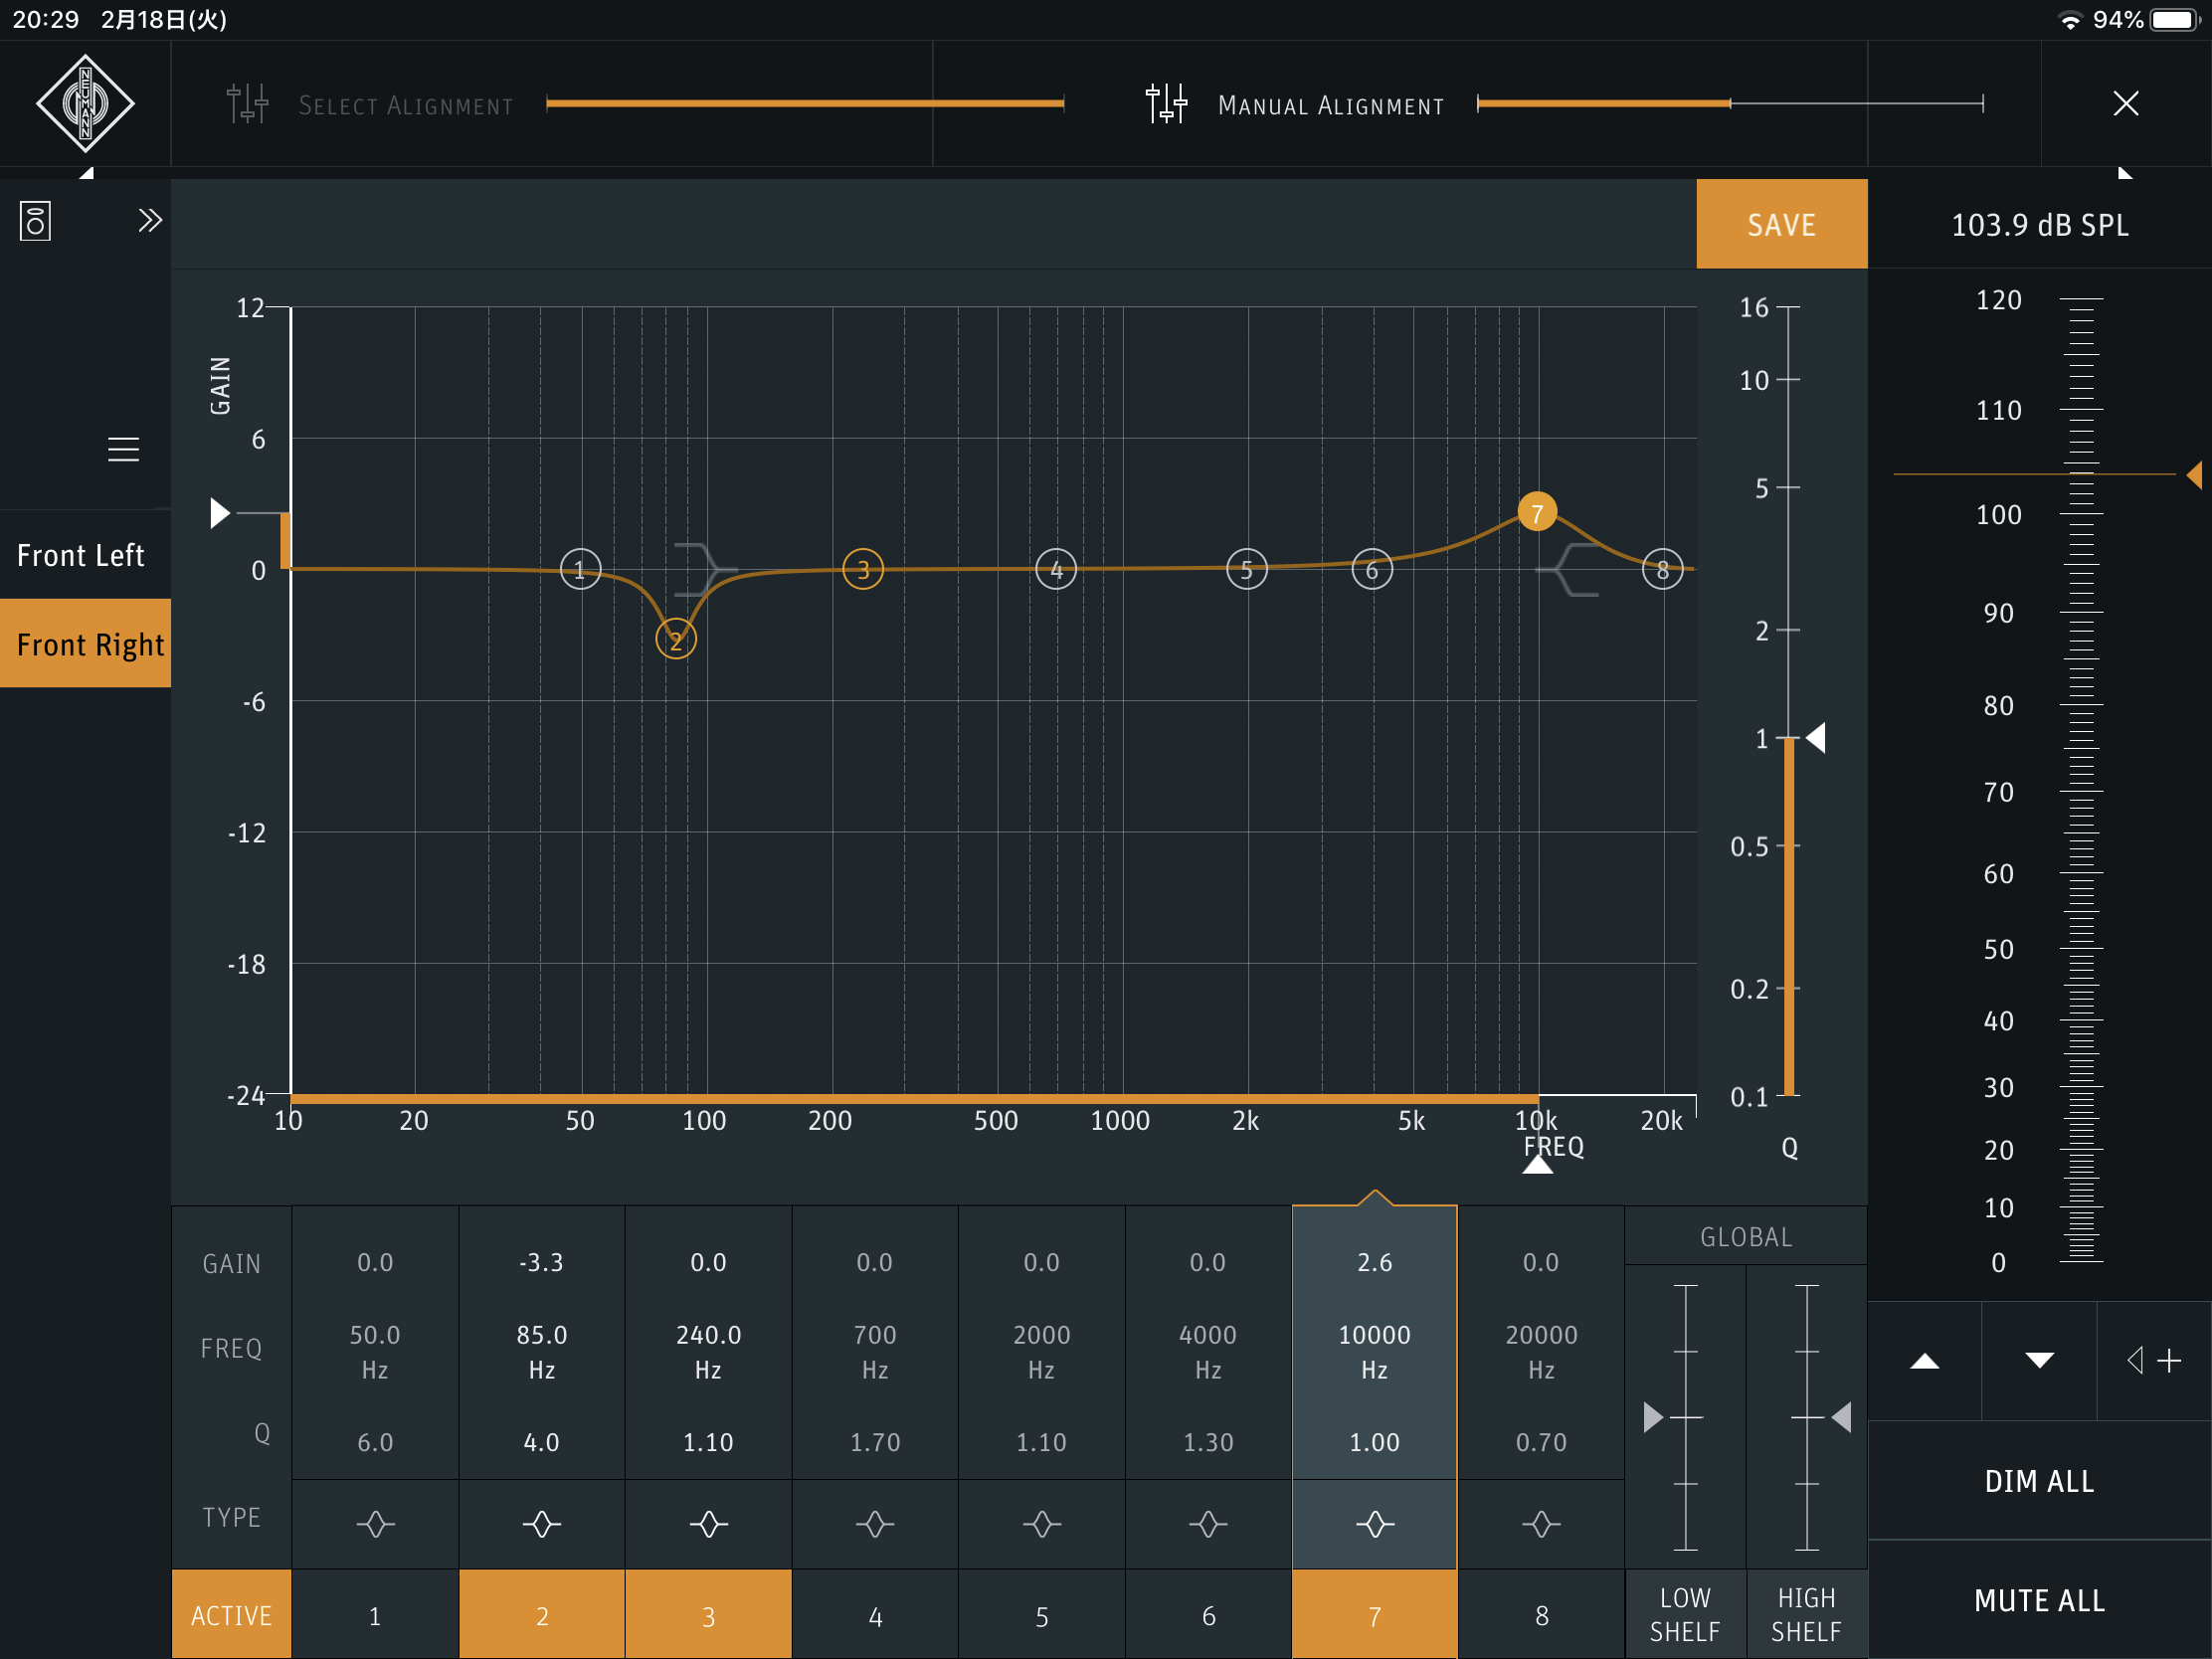Open the Select Alignment step
This screenshot has width=2212, height=1659.
(406, 105)
